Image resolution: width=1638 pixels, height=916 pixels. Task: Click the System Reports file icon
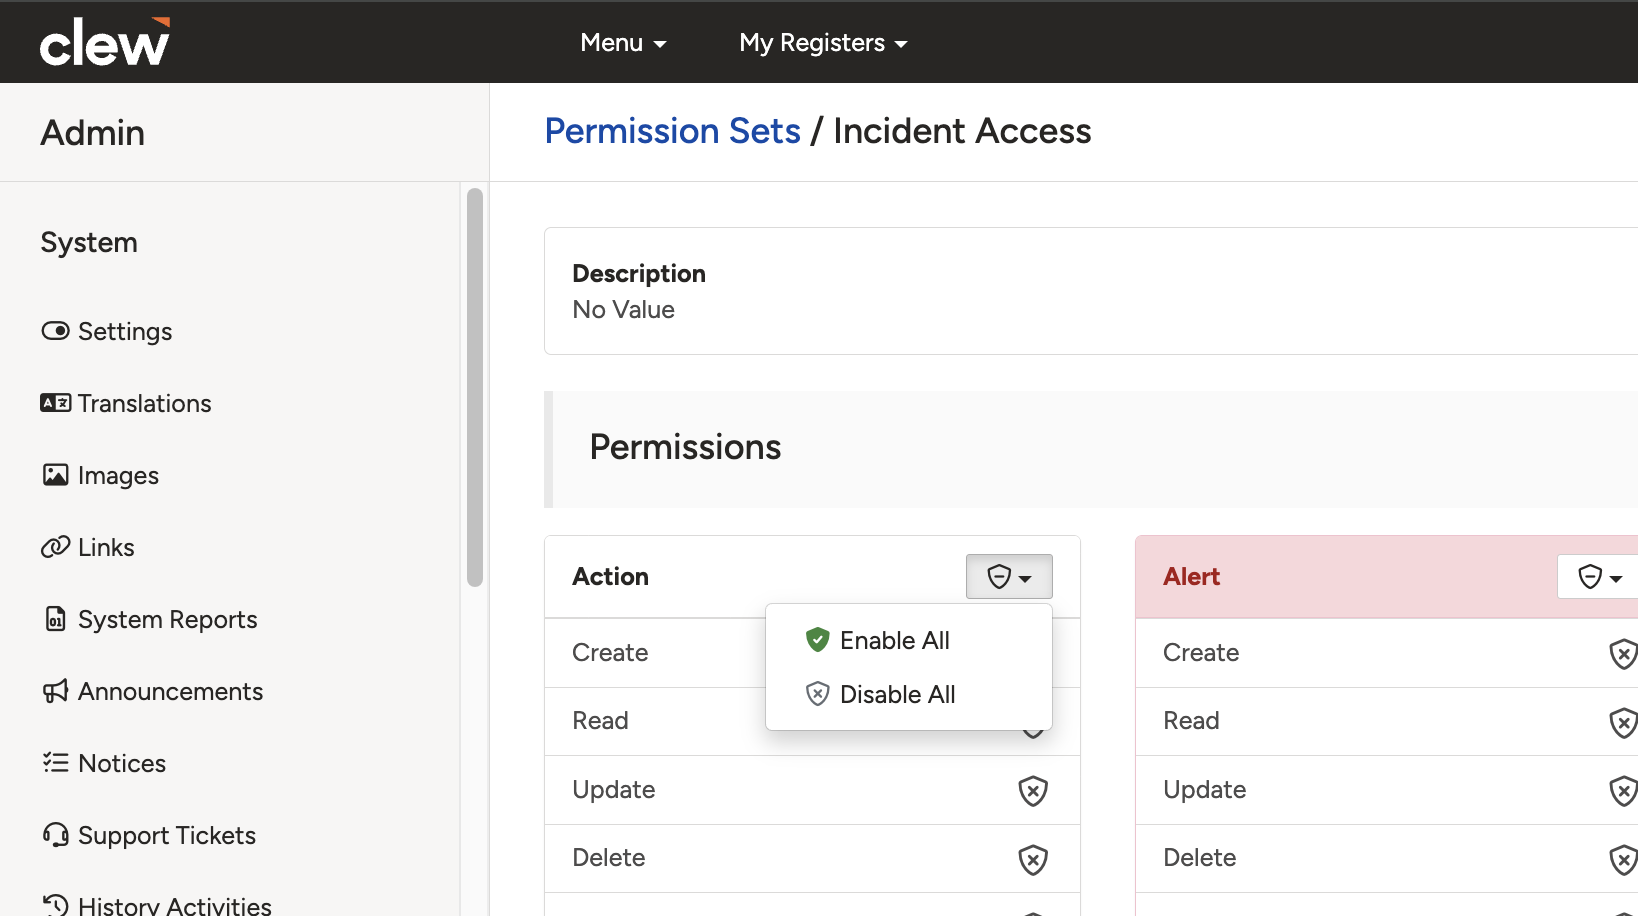(x=55, y=619)
